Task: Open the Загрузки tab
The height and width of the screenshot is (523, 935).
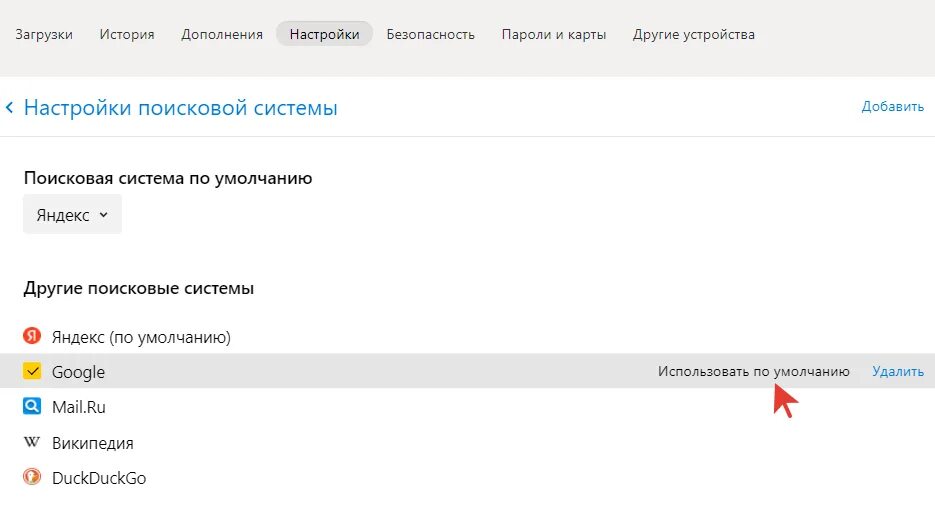Action: [44, 35]
